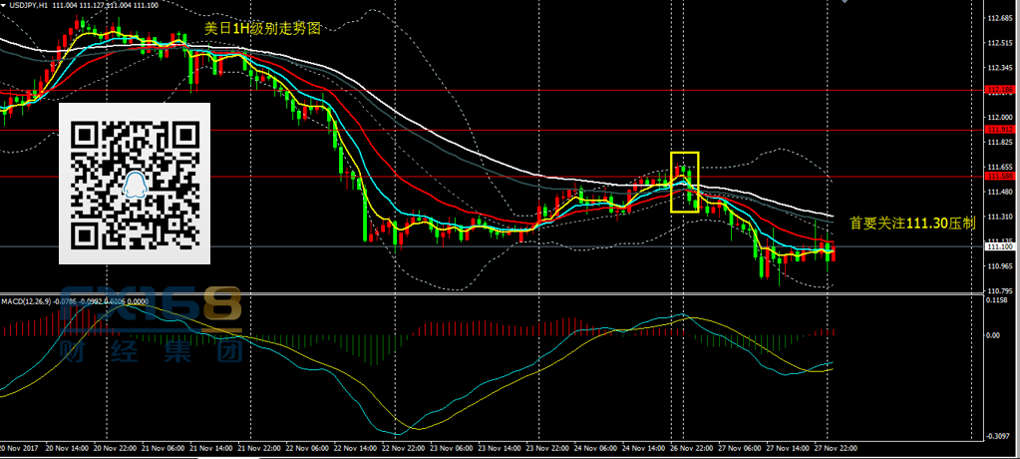Click the MACD(12,26,9) indicator label
The width and height of the screenshot is (1020, 459).
tap(26, 299)
